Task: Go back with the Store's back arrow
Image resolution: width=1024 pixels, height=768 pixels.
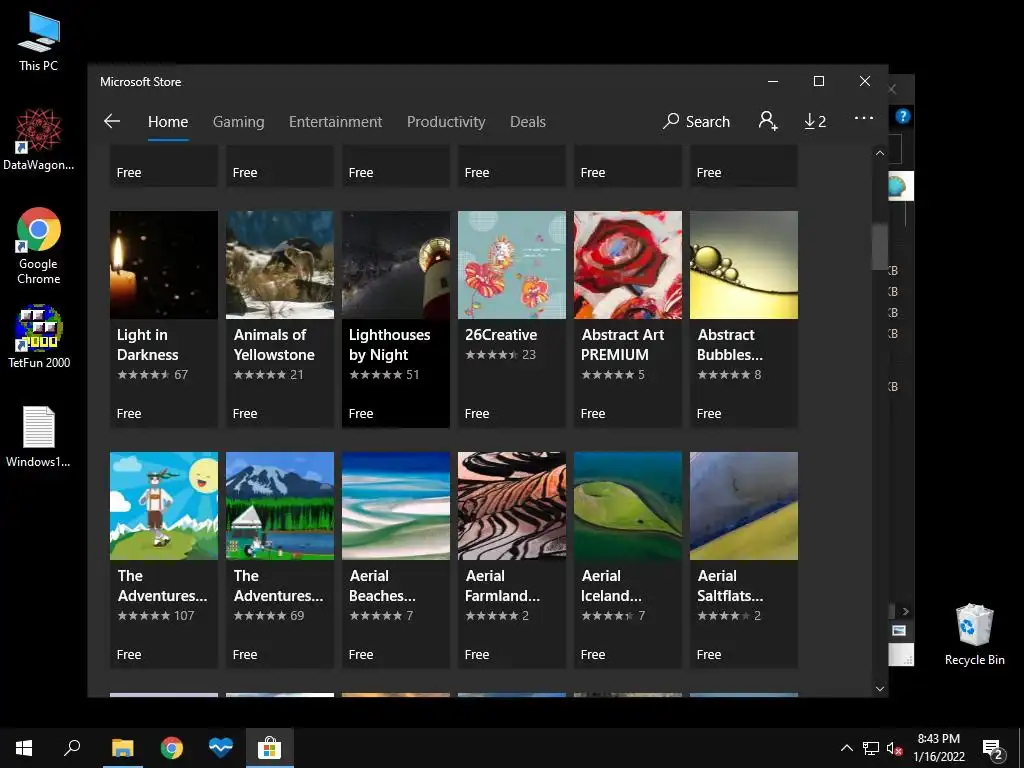Action: click(112, 121)
